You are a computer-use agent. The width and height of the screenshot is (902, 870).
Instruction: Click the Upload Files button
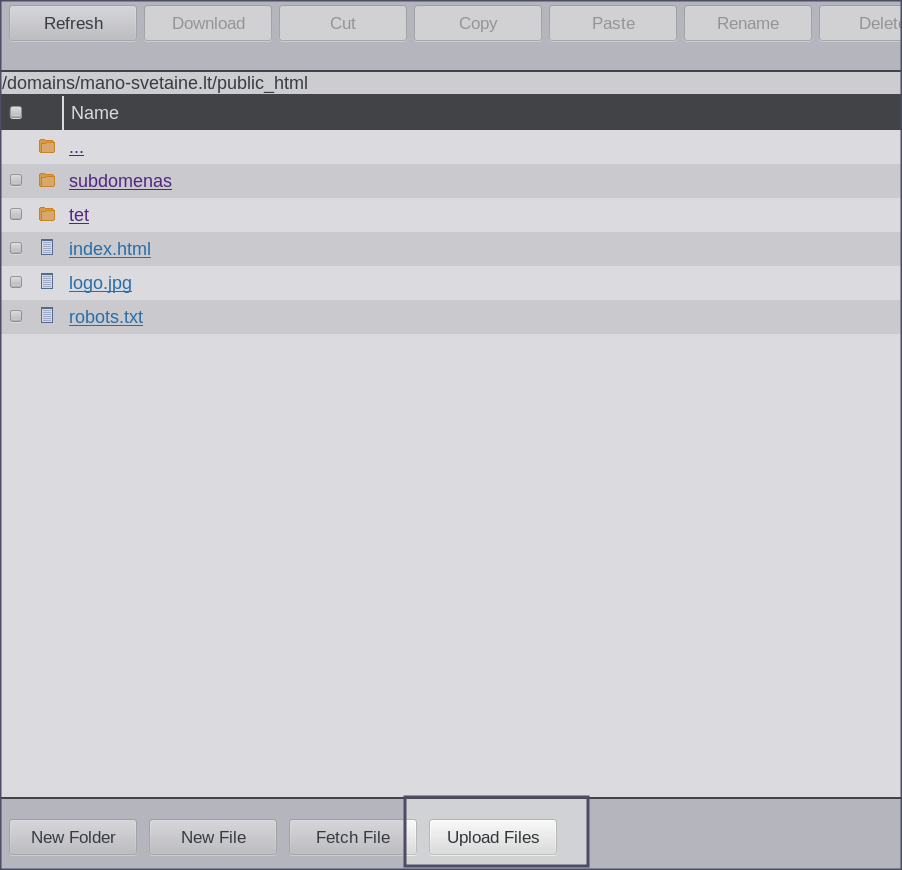pyautogui.click(x=493, y=837)
